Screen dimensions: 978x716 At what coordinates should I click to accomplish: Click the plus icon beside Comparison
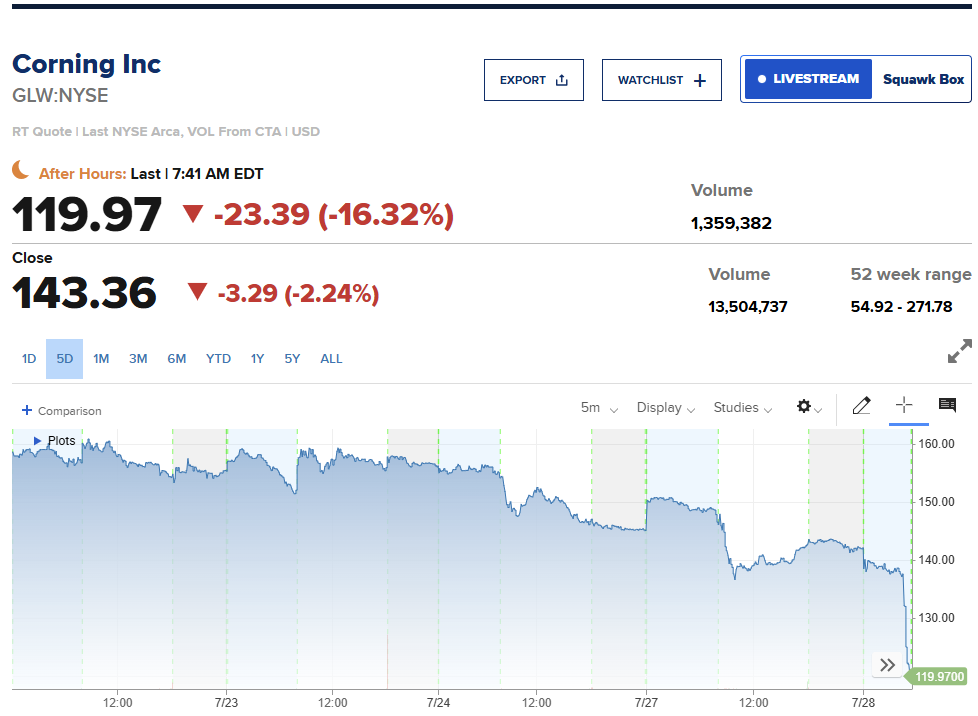tap(27, 410)
